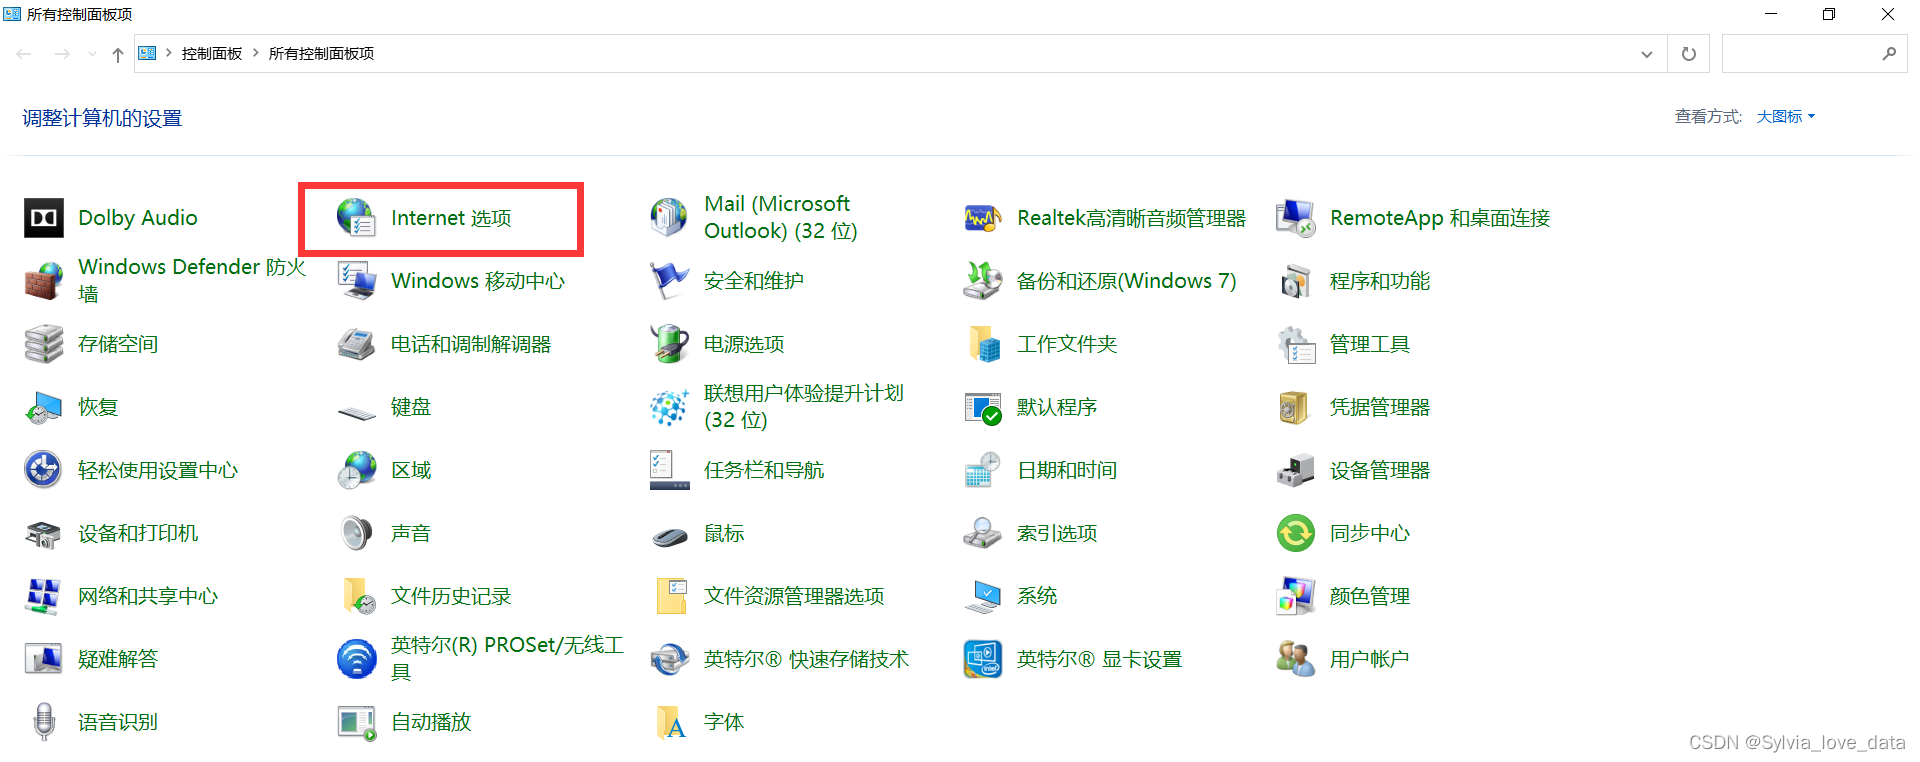
Task: Open 字体 fonts icon
Action: [x=669, y=722]
